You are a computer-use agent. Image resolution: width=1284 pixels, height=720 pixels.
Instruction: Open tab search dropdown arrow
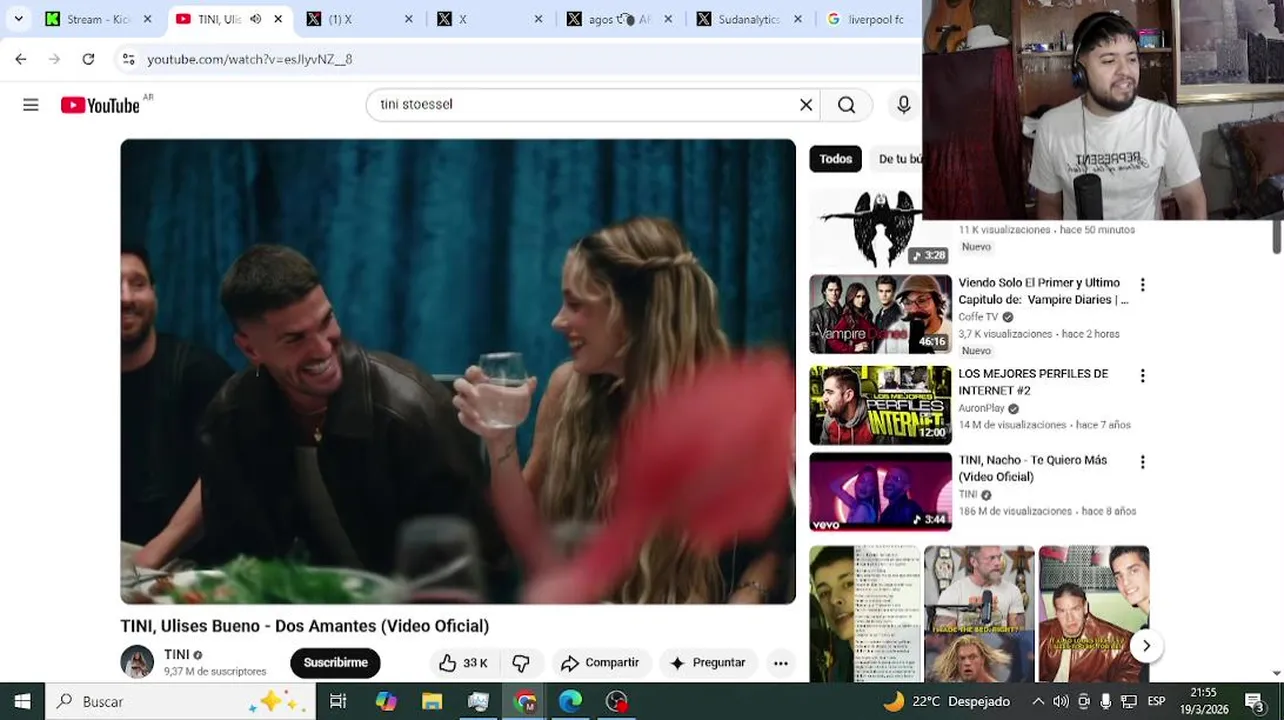pos(18,19)
